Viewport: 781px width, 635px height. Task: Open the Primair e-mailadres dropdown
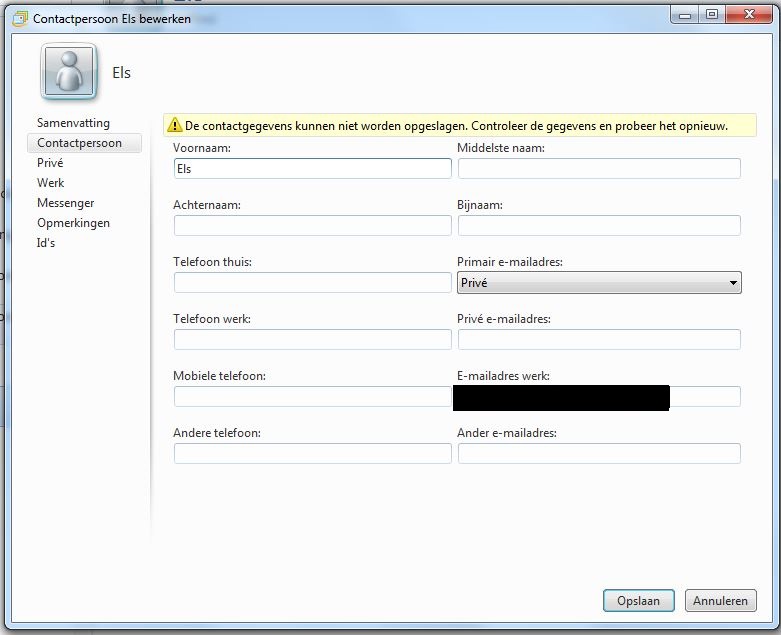599,283
